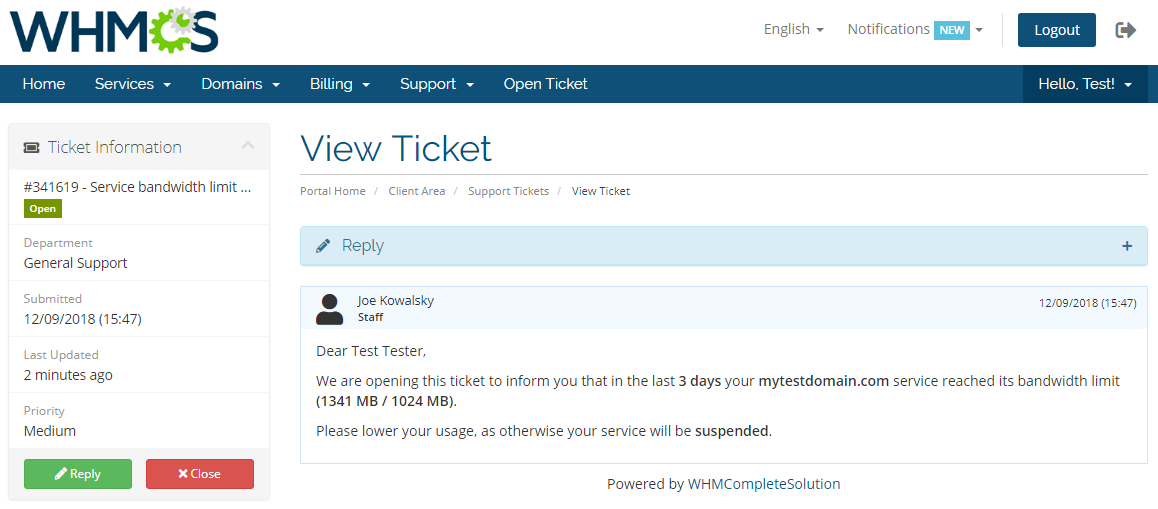Open the English language dropdown

coord(793,30)
